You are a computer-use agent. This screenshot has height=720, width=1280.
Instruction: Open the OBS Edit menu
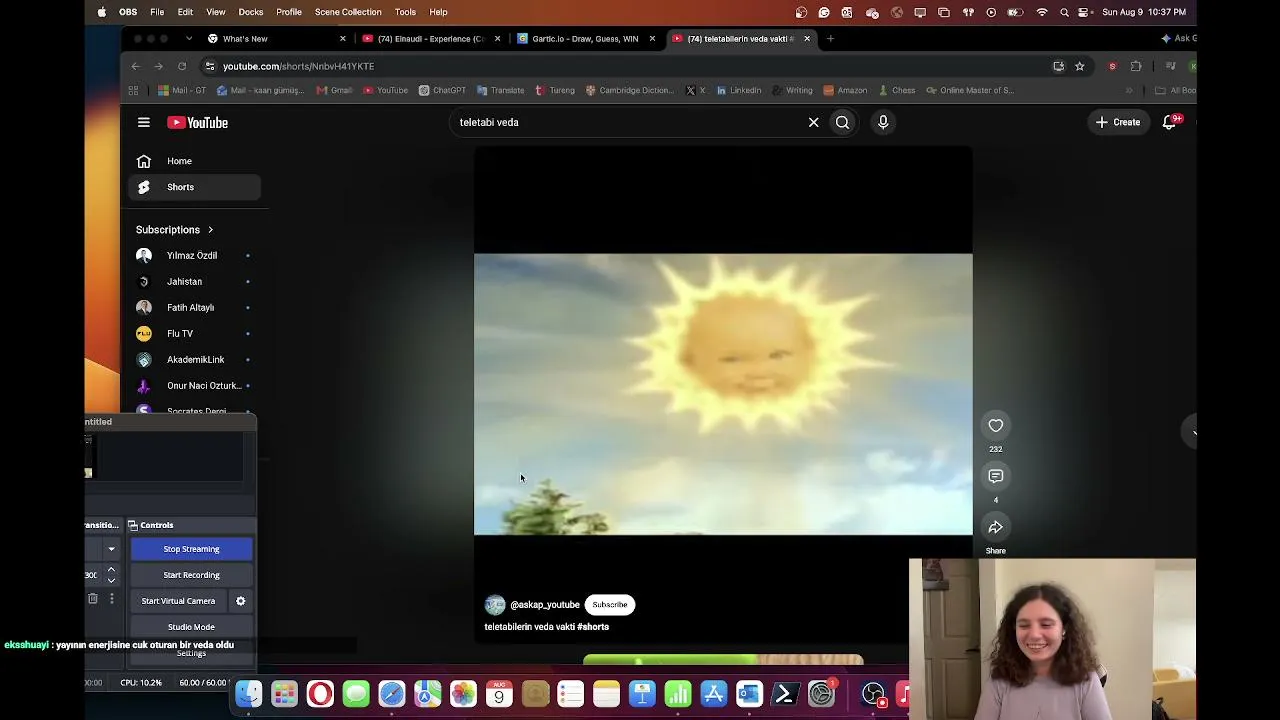pos(185,12)
